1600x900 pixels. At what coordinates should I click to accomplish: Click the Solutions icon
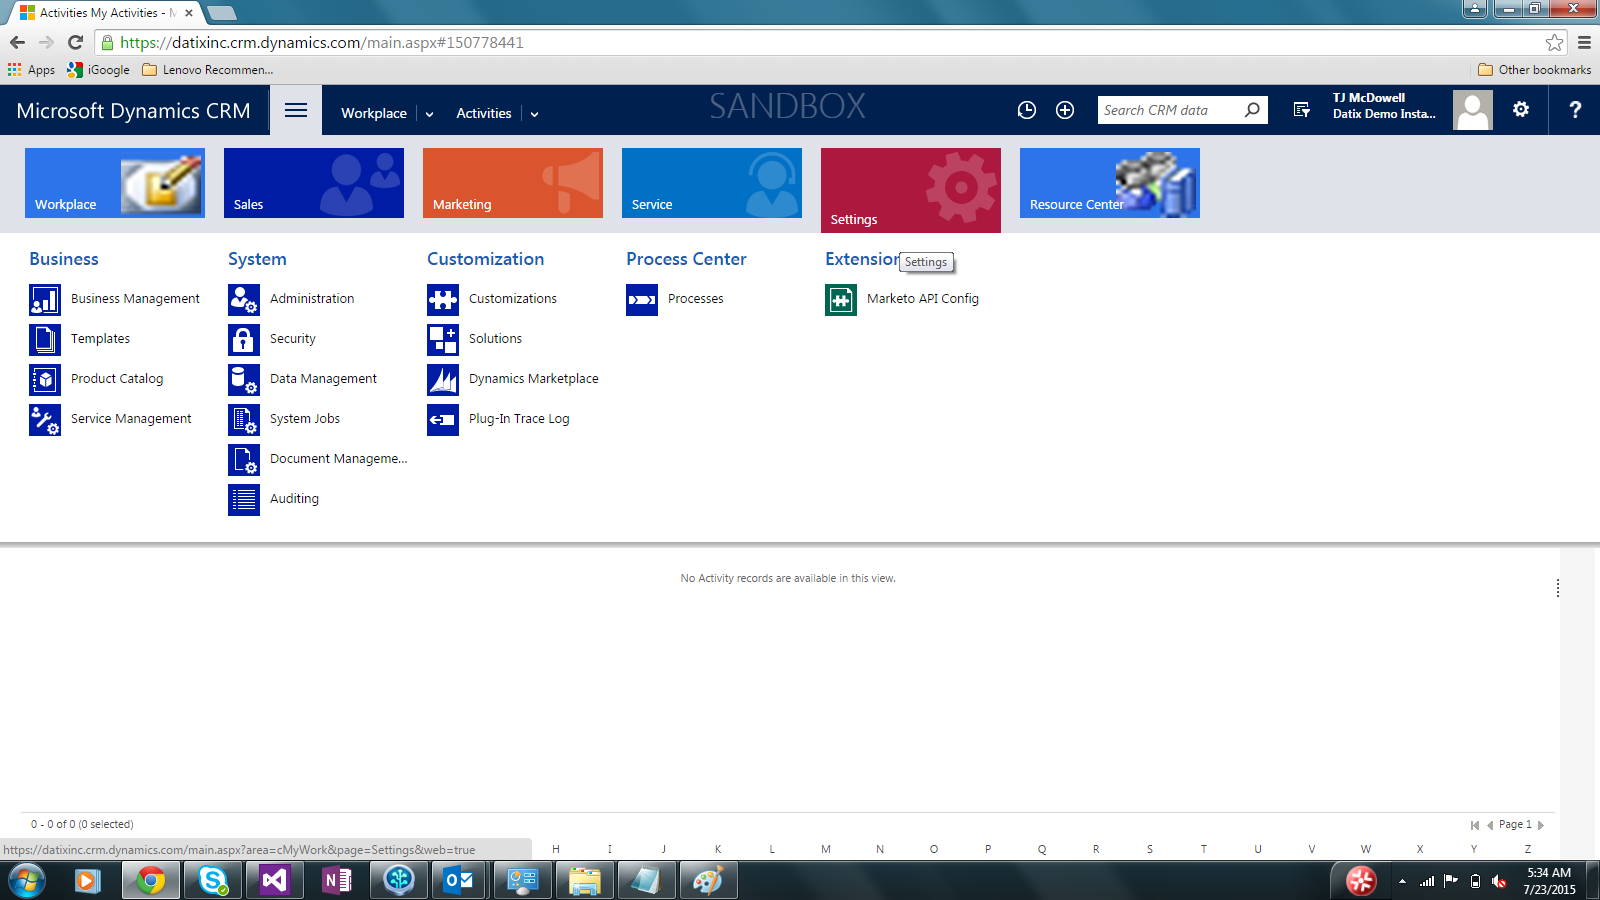[443, 339]
